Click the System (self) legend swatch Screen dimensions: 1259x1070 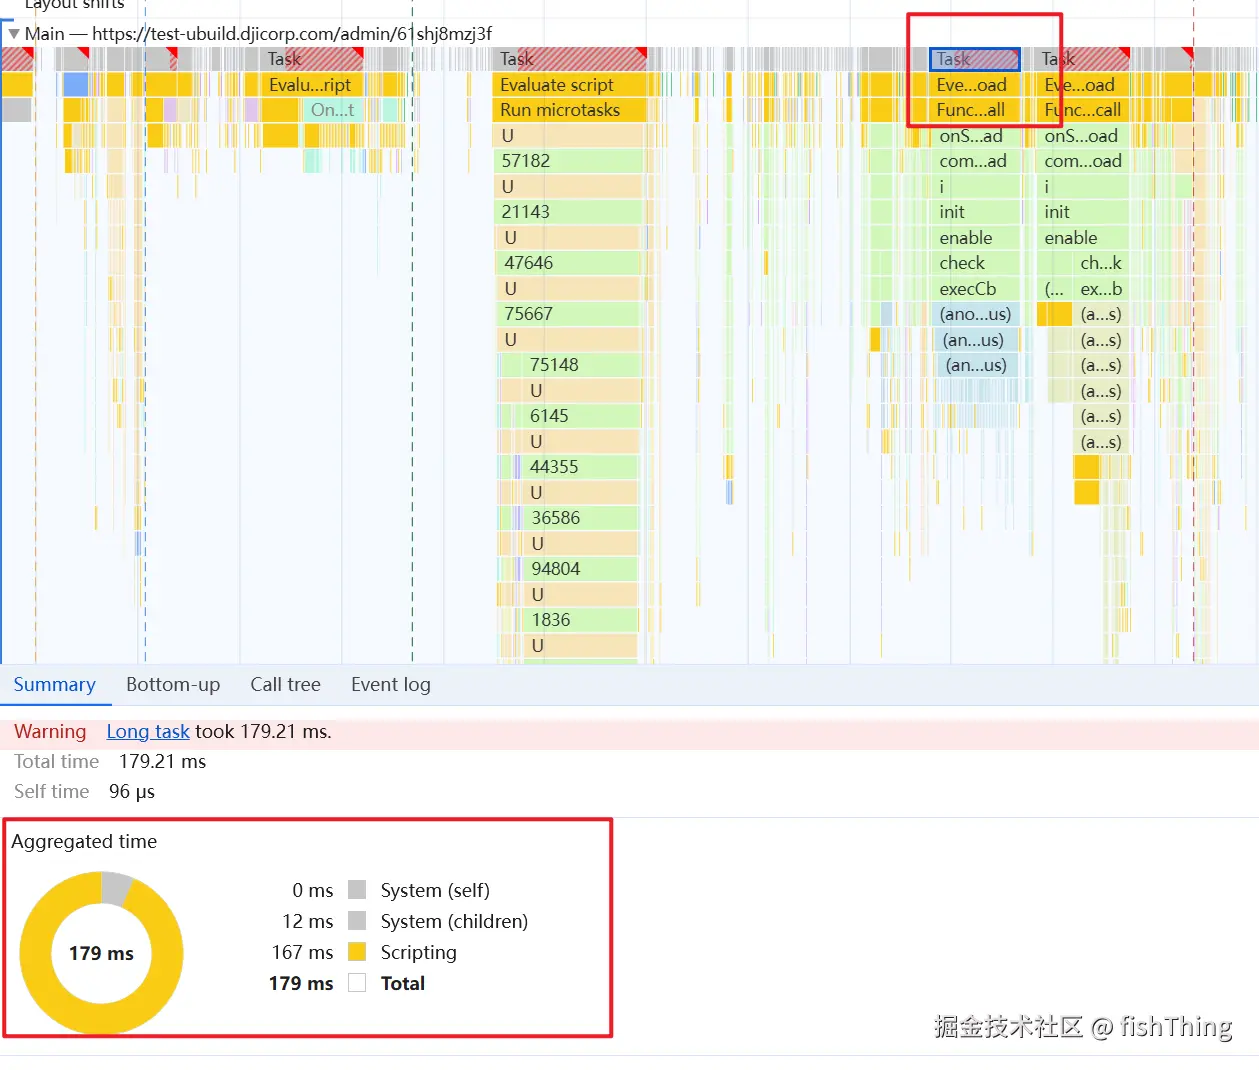tap(357, 890)
